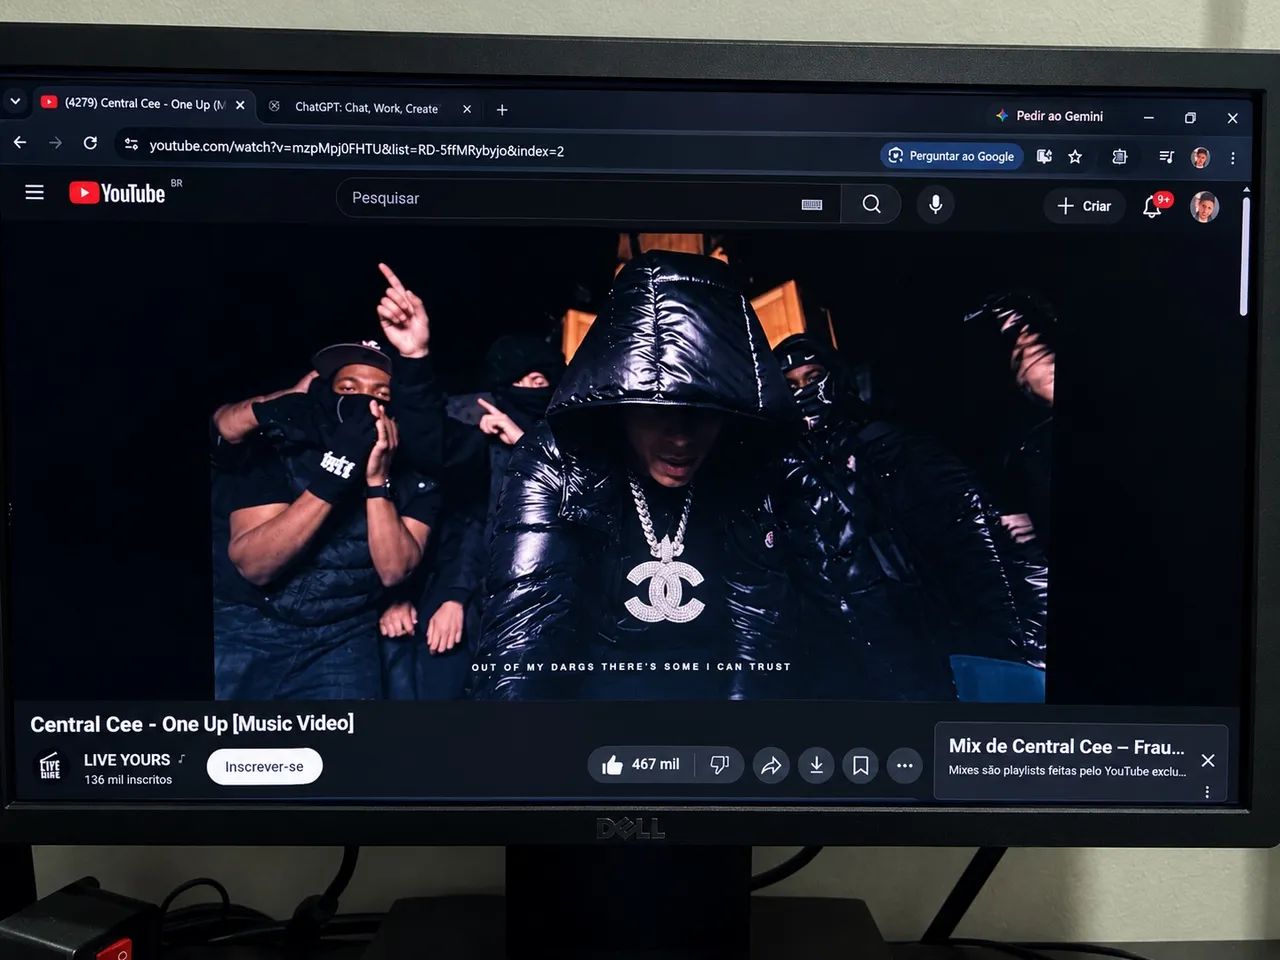
Task: Bookmark this page with star icon
Action: pyautogui.click(x=1075, y=156)
